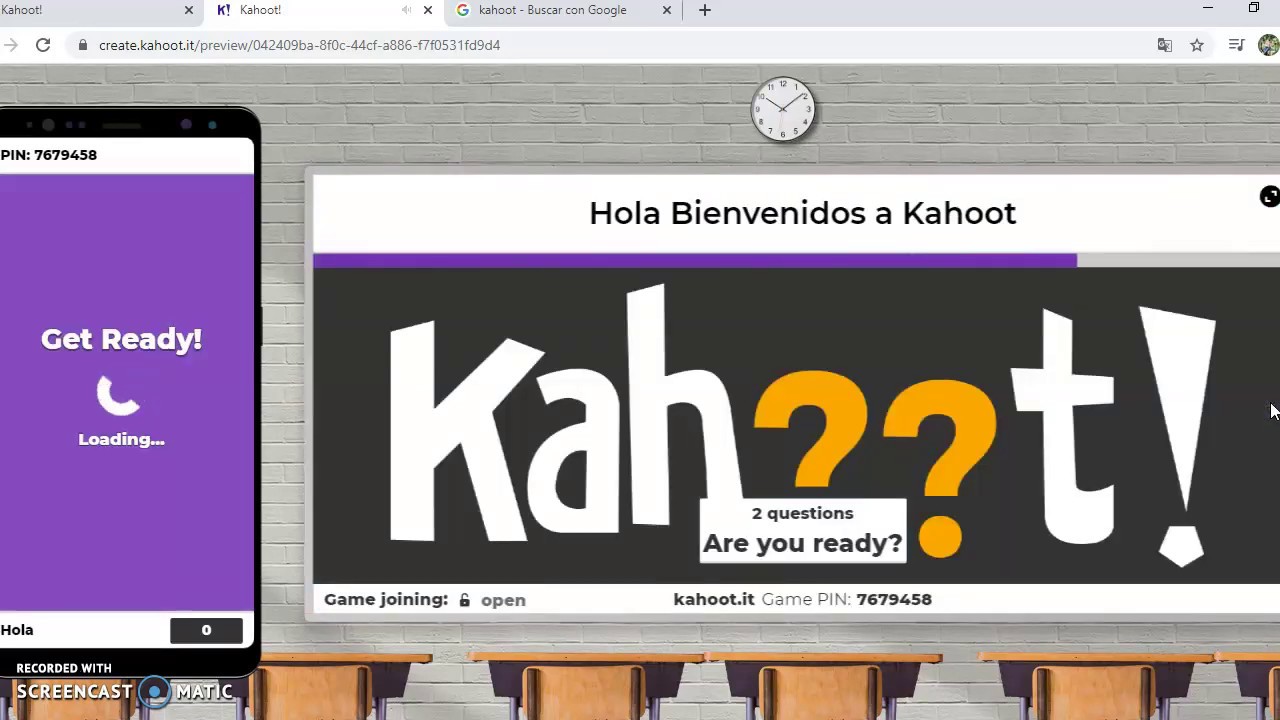The image size is (1280, 720).
Task: Click the score box showing 0
Action: (206, 630)
